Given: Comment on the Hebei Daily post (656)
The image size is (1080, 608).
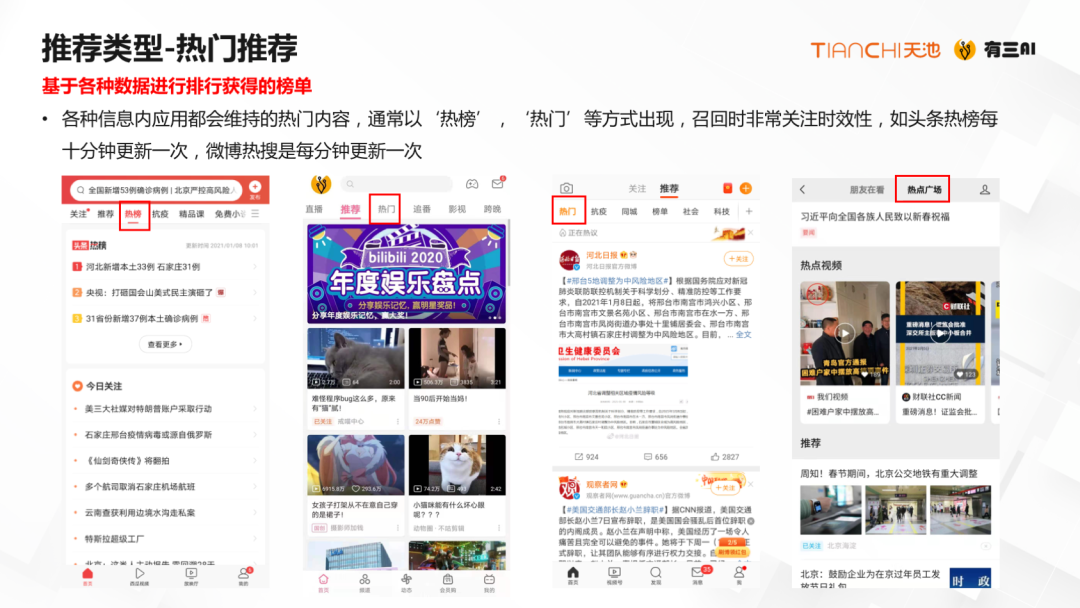Looking at the screenshot, I should pos(656,457).
